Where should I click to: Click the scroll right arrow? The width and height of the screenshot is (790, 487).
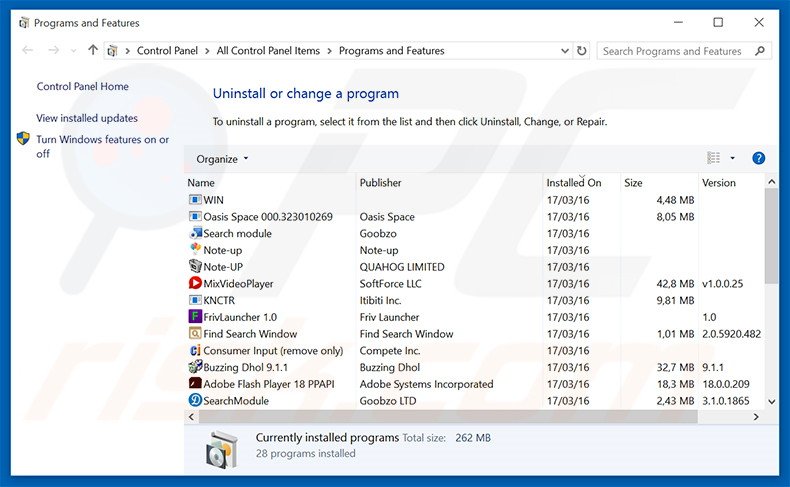click(756, 416)
